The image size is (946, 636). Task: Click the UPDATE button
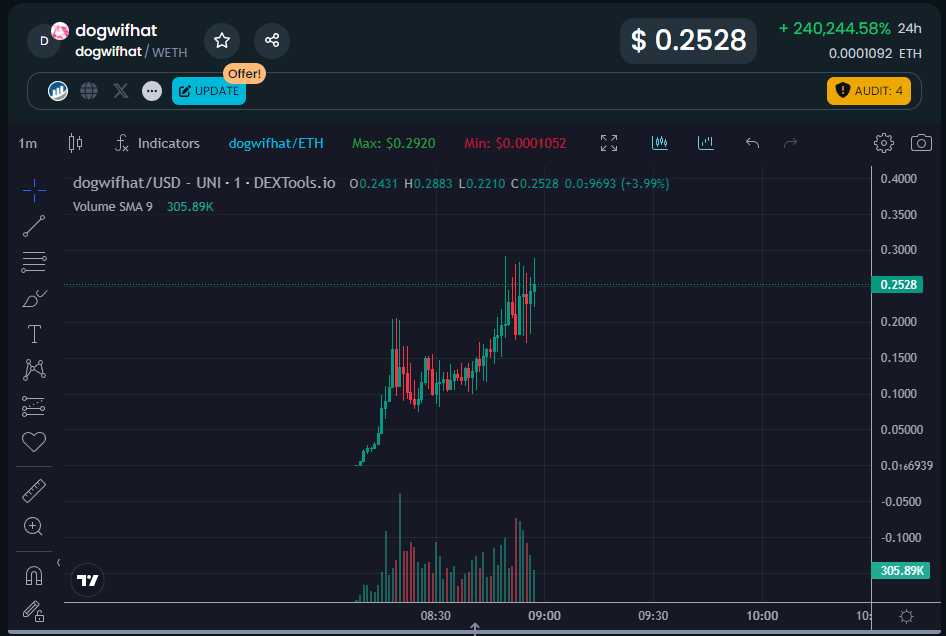209,91
